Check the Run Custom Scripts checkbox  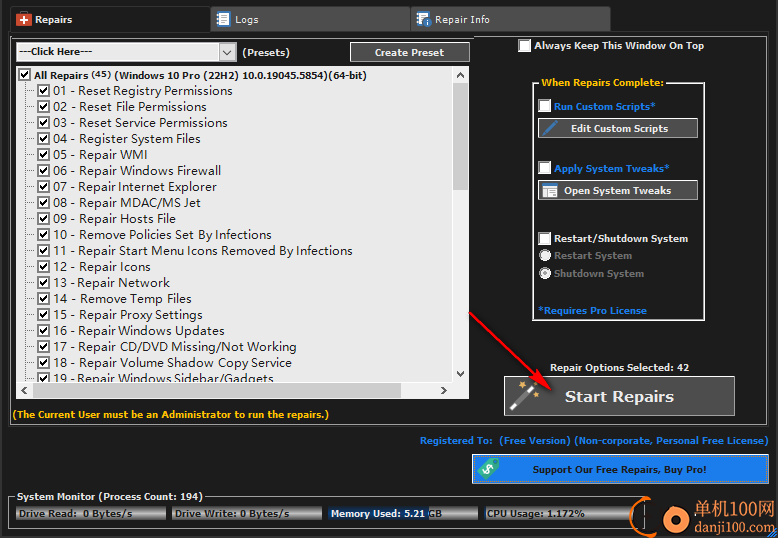pyautogui.click(x=545, y=106)
